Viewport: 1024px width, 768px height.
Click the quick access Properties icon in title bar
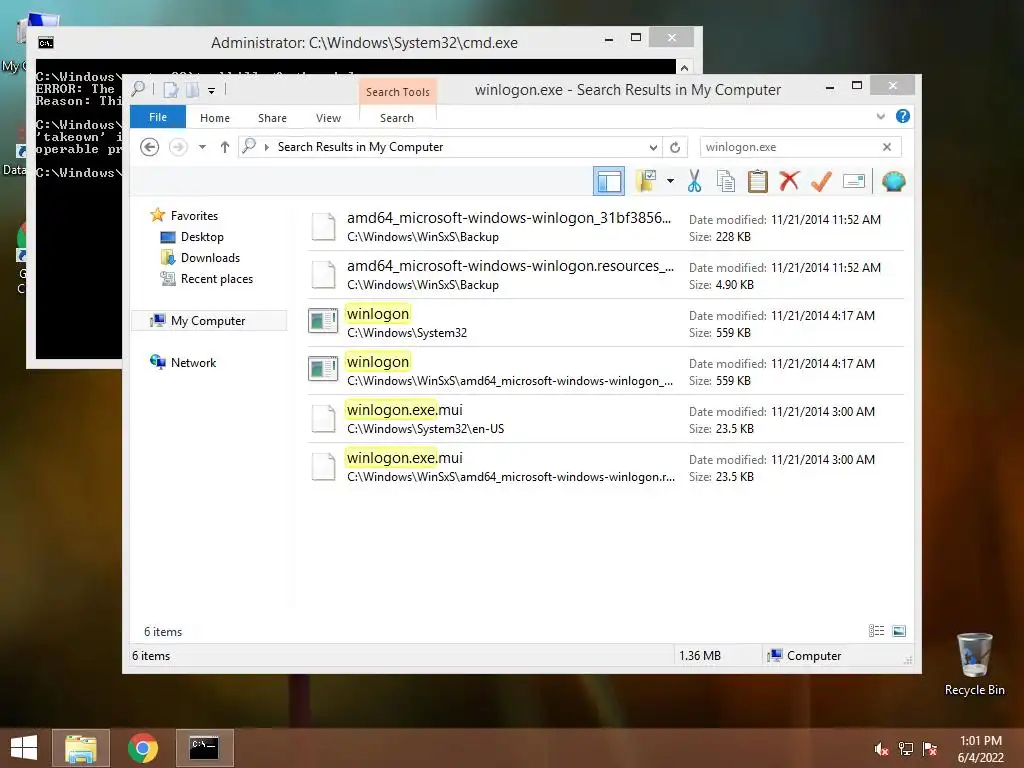pos(170,90)
